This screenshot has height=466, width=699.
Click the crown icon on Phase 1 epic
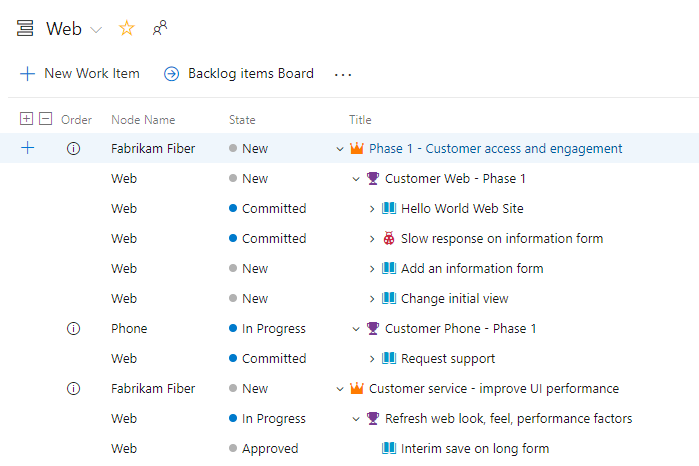pos(357,149)
